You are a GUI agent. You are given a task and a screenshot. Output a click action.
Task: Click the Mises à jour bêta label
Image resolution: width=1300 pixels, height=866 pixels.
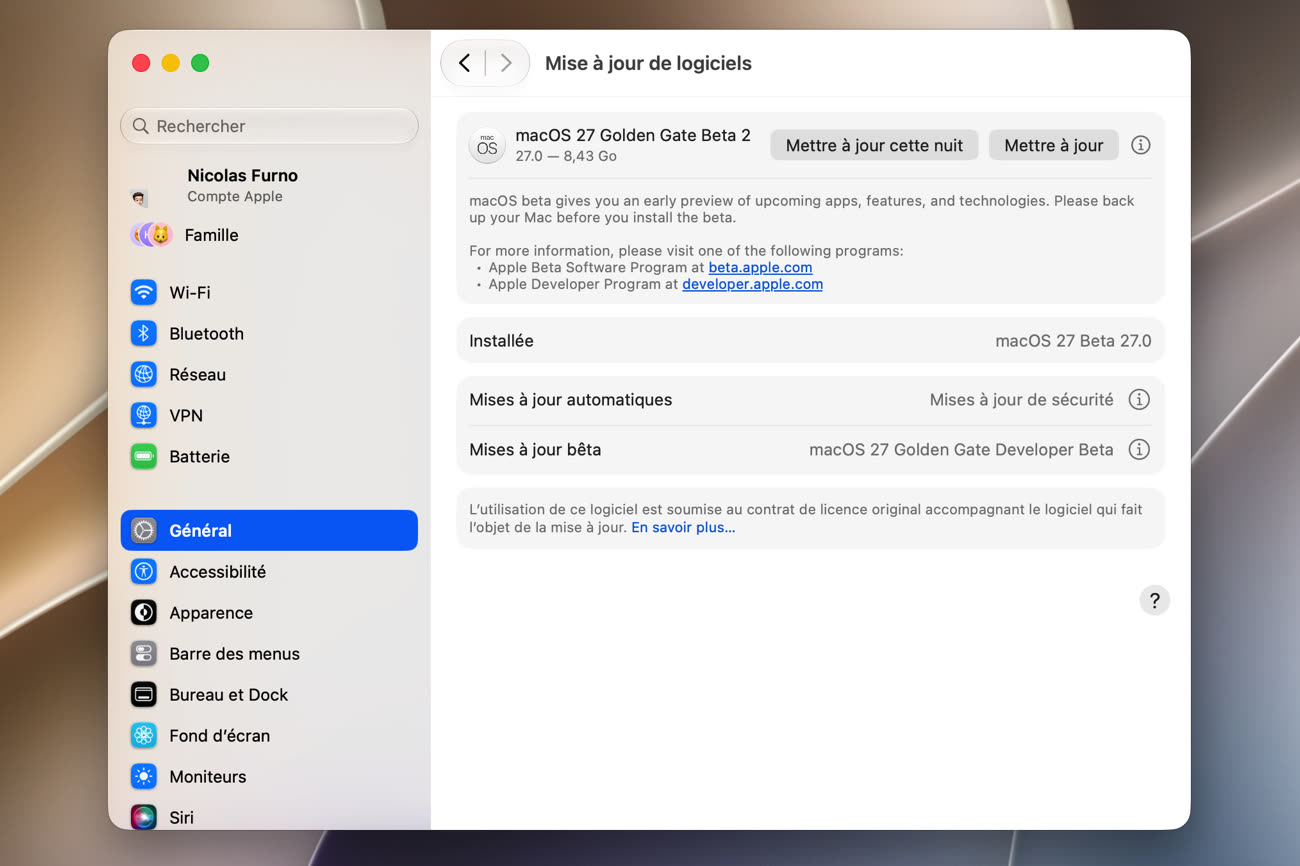point(535,449)
